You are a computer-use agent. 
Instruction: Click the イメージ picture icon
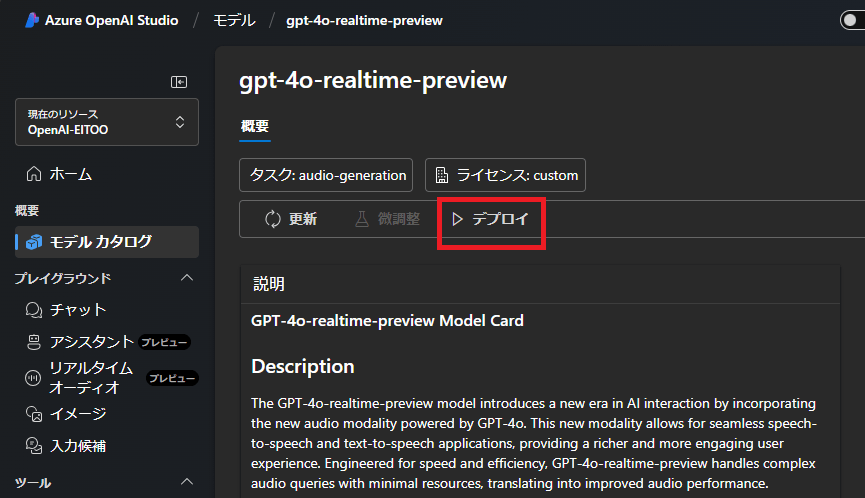pyautogui.click(x=34, y=414)
